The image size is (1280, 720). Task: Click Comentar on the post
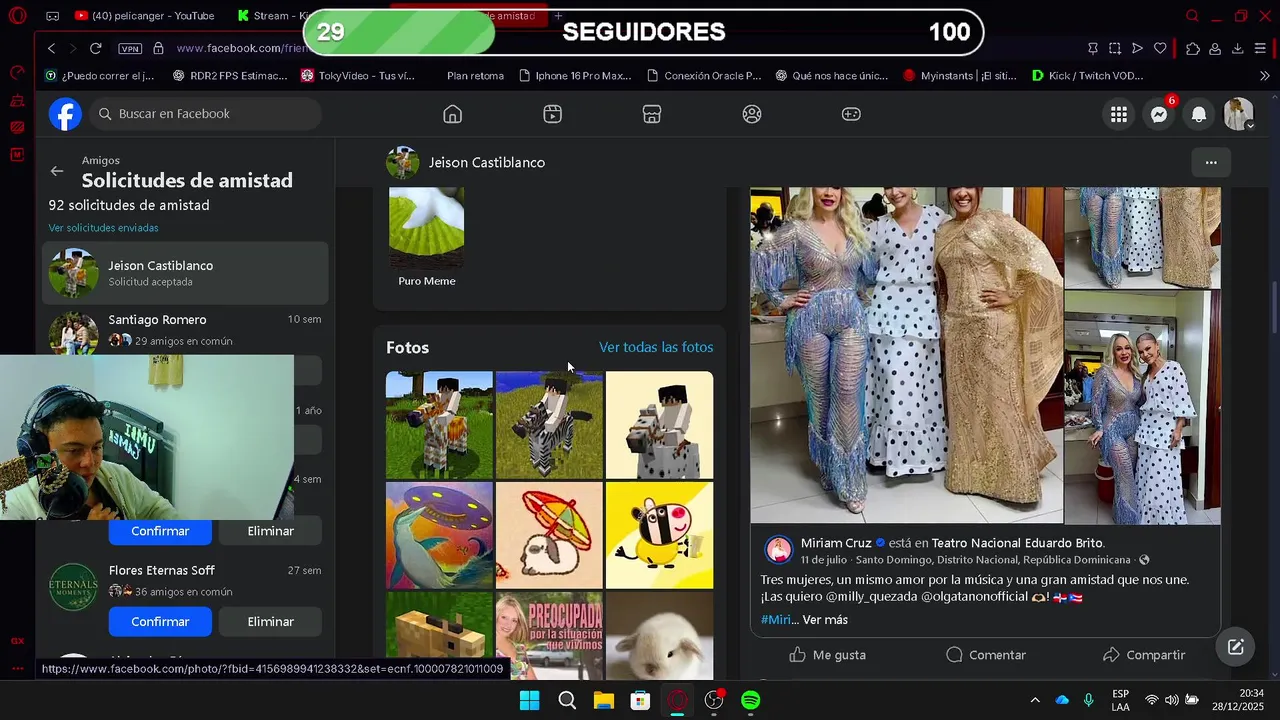tap(986, 655)
